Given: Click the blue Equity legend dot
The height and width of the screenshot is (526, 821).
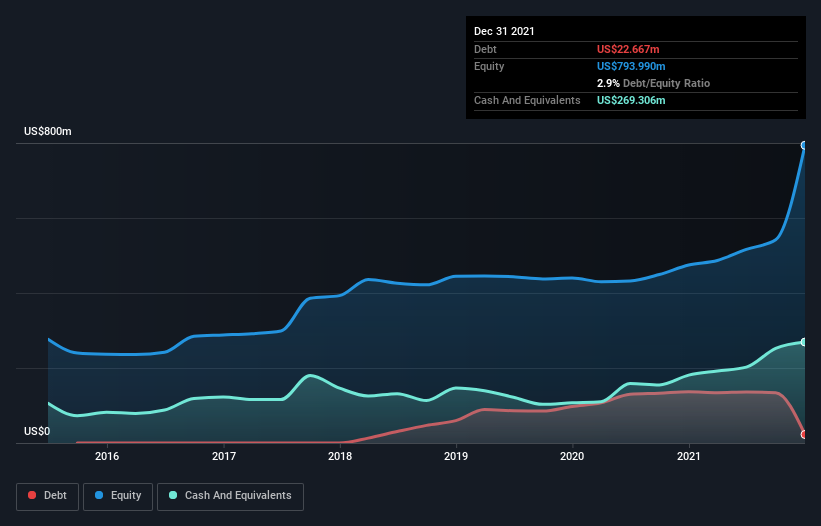Looking at the screenshot, I should (x=98, y=495).
